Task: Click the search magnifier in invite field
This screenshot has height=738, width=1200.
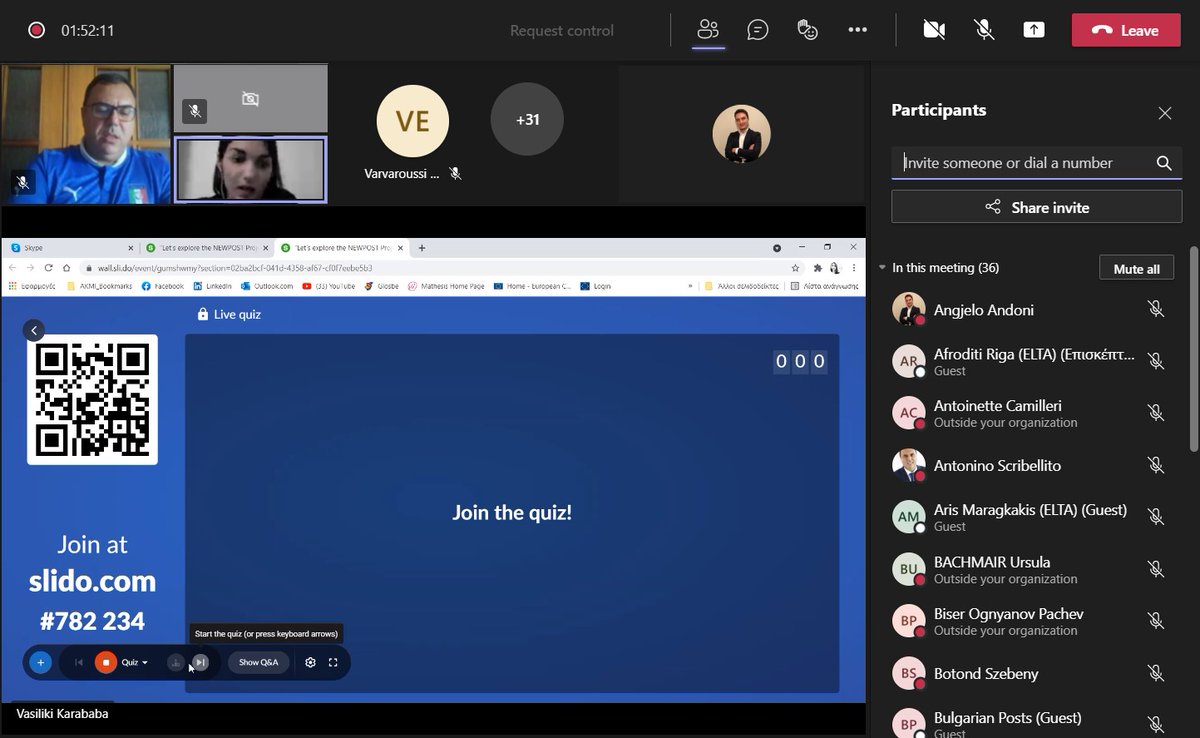Action: pos(1164,163)
